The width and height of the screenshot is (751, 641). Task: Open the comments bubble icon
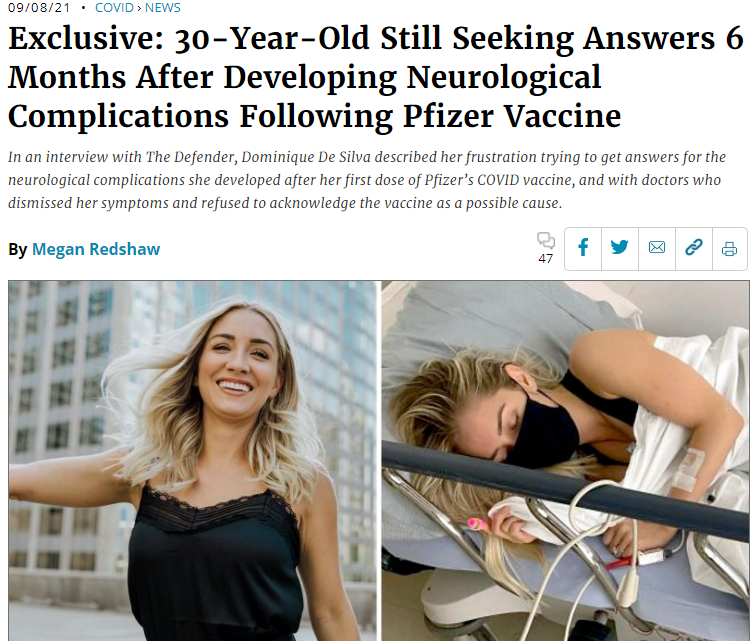coord(546,240)
